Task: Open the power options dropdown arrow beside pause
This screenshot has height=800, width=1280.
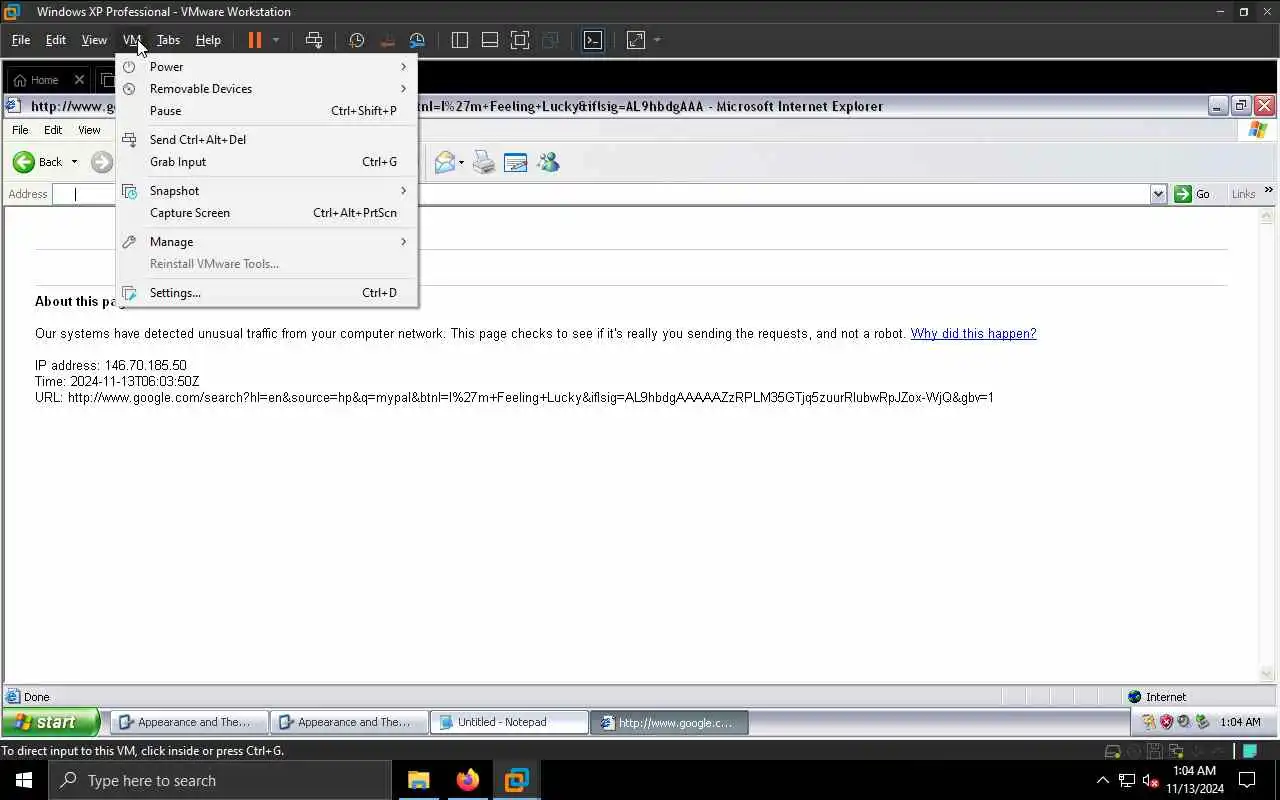Action: coord(276,40)
